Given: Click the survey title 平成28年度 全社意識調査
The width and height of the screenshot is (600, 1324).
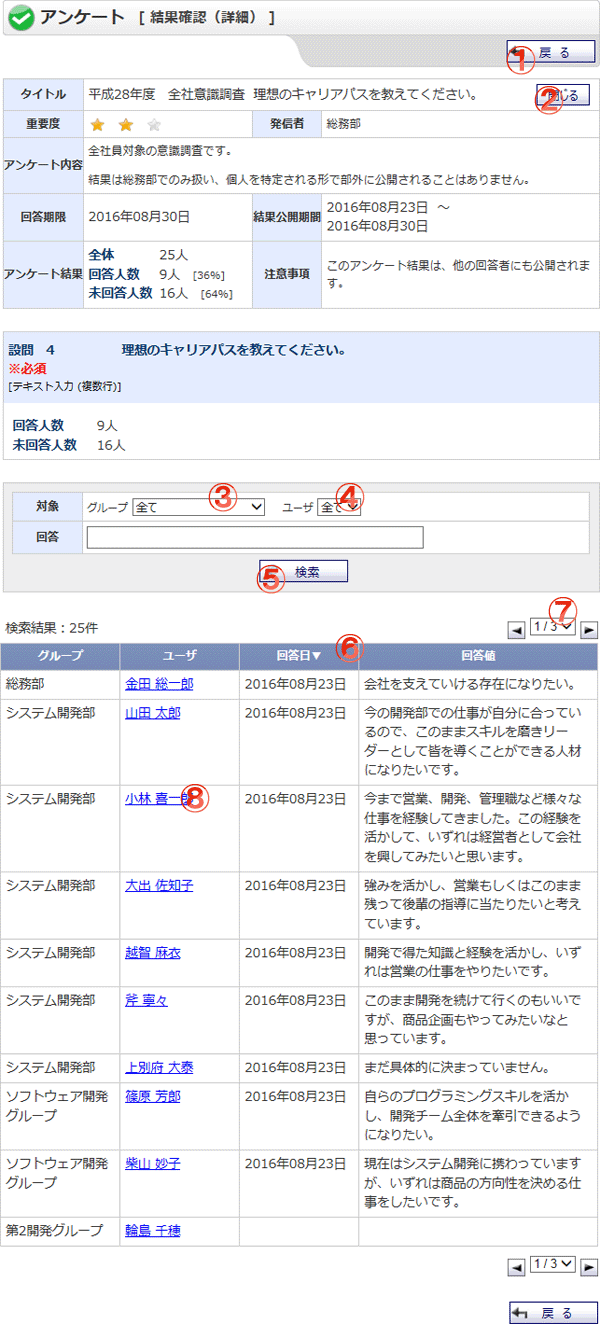Looking at the screenshot, I should tap(167, 95).
